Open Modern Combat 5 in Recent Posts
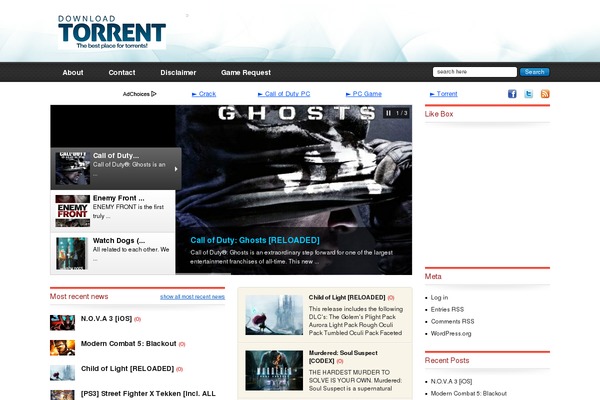 click(469, 393)
